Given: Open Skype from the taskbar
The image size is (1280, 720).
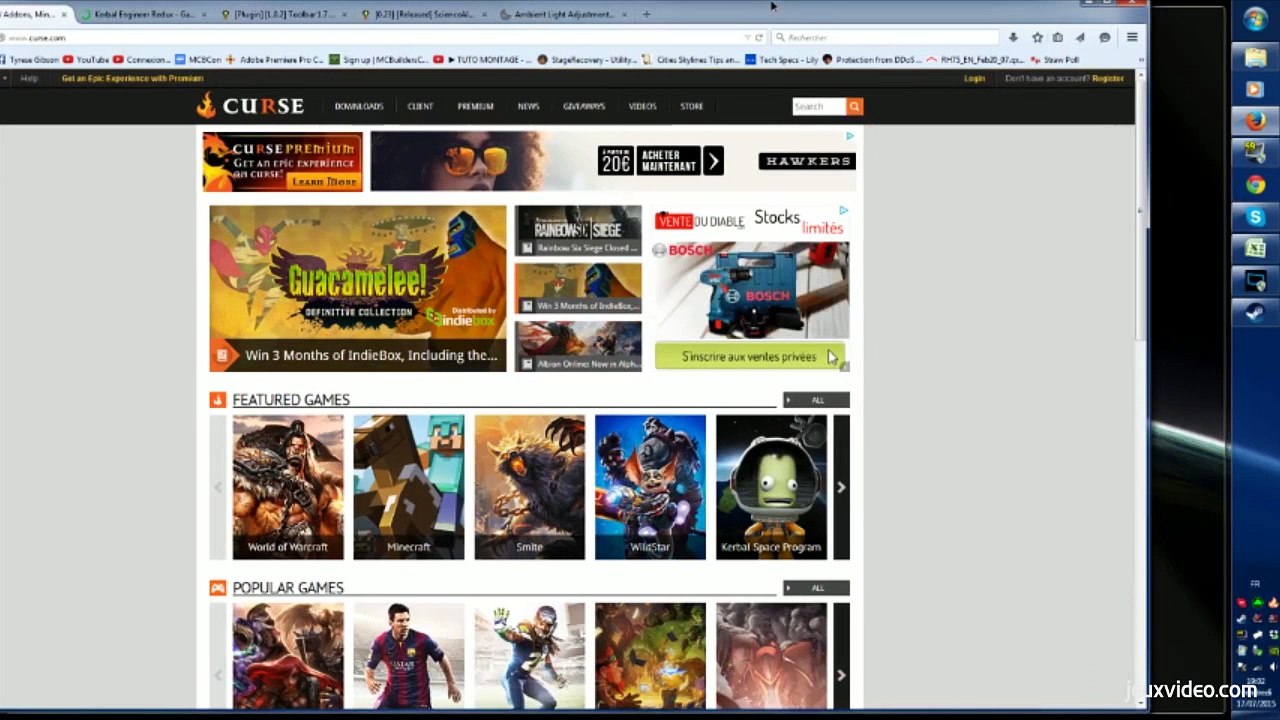Looking at the screenshot, I should (1255, 217).
